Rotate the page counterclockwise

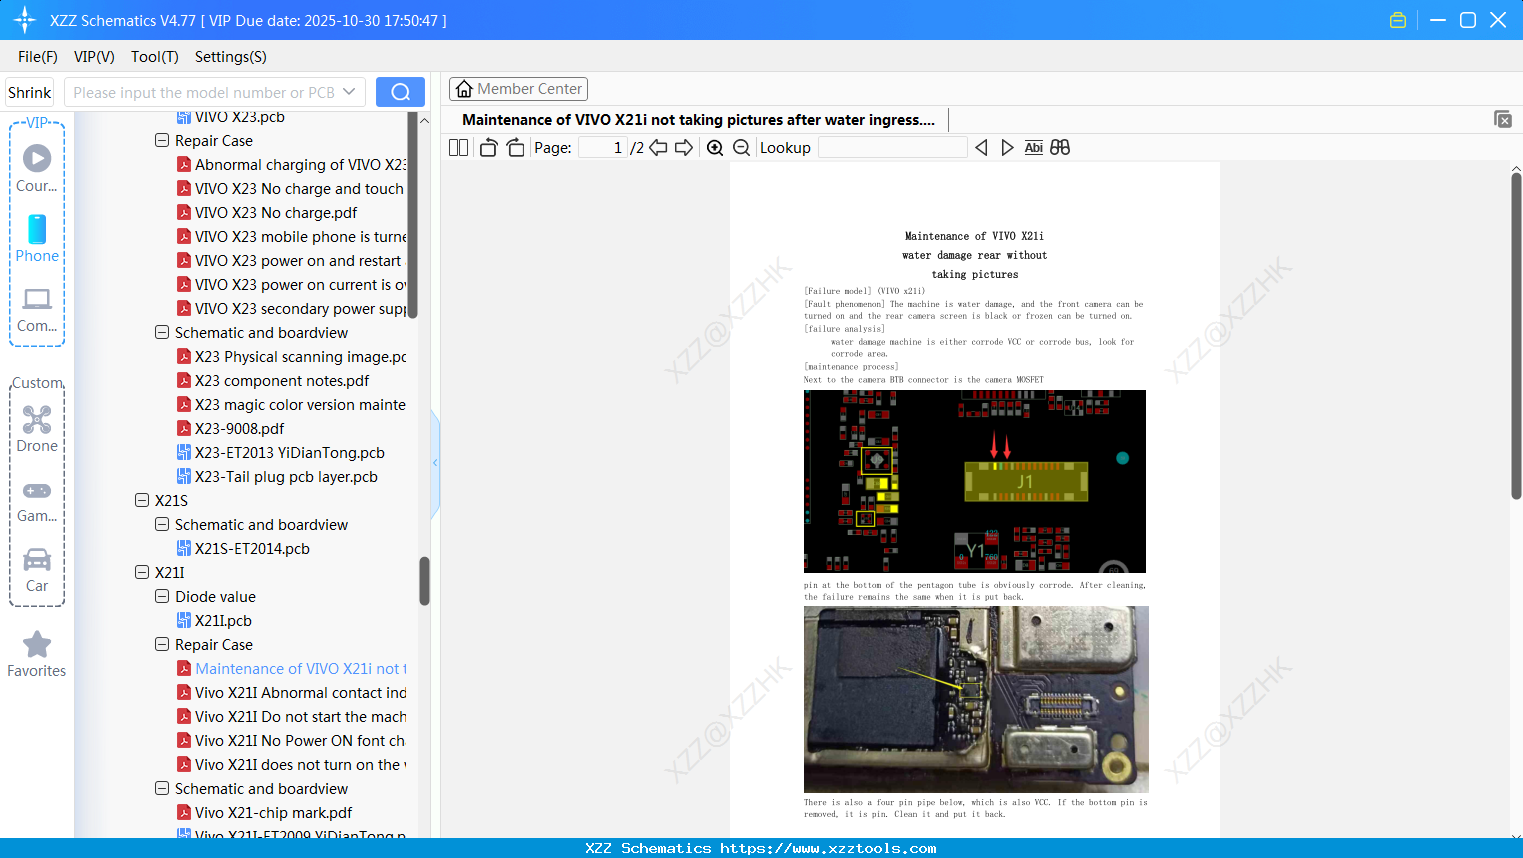(x=488, y=148)
